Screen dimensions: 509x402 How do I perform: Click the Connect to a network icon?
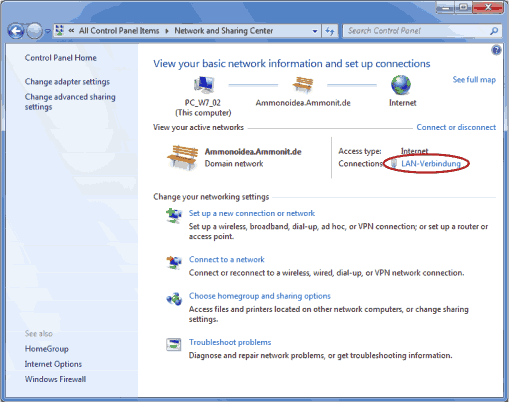(174, 262)
